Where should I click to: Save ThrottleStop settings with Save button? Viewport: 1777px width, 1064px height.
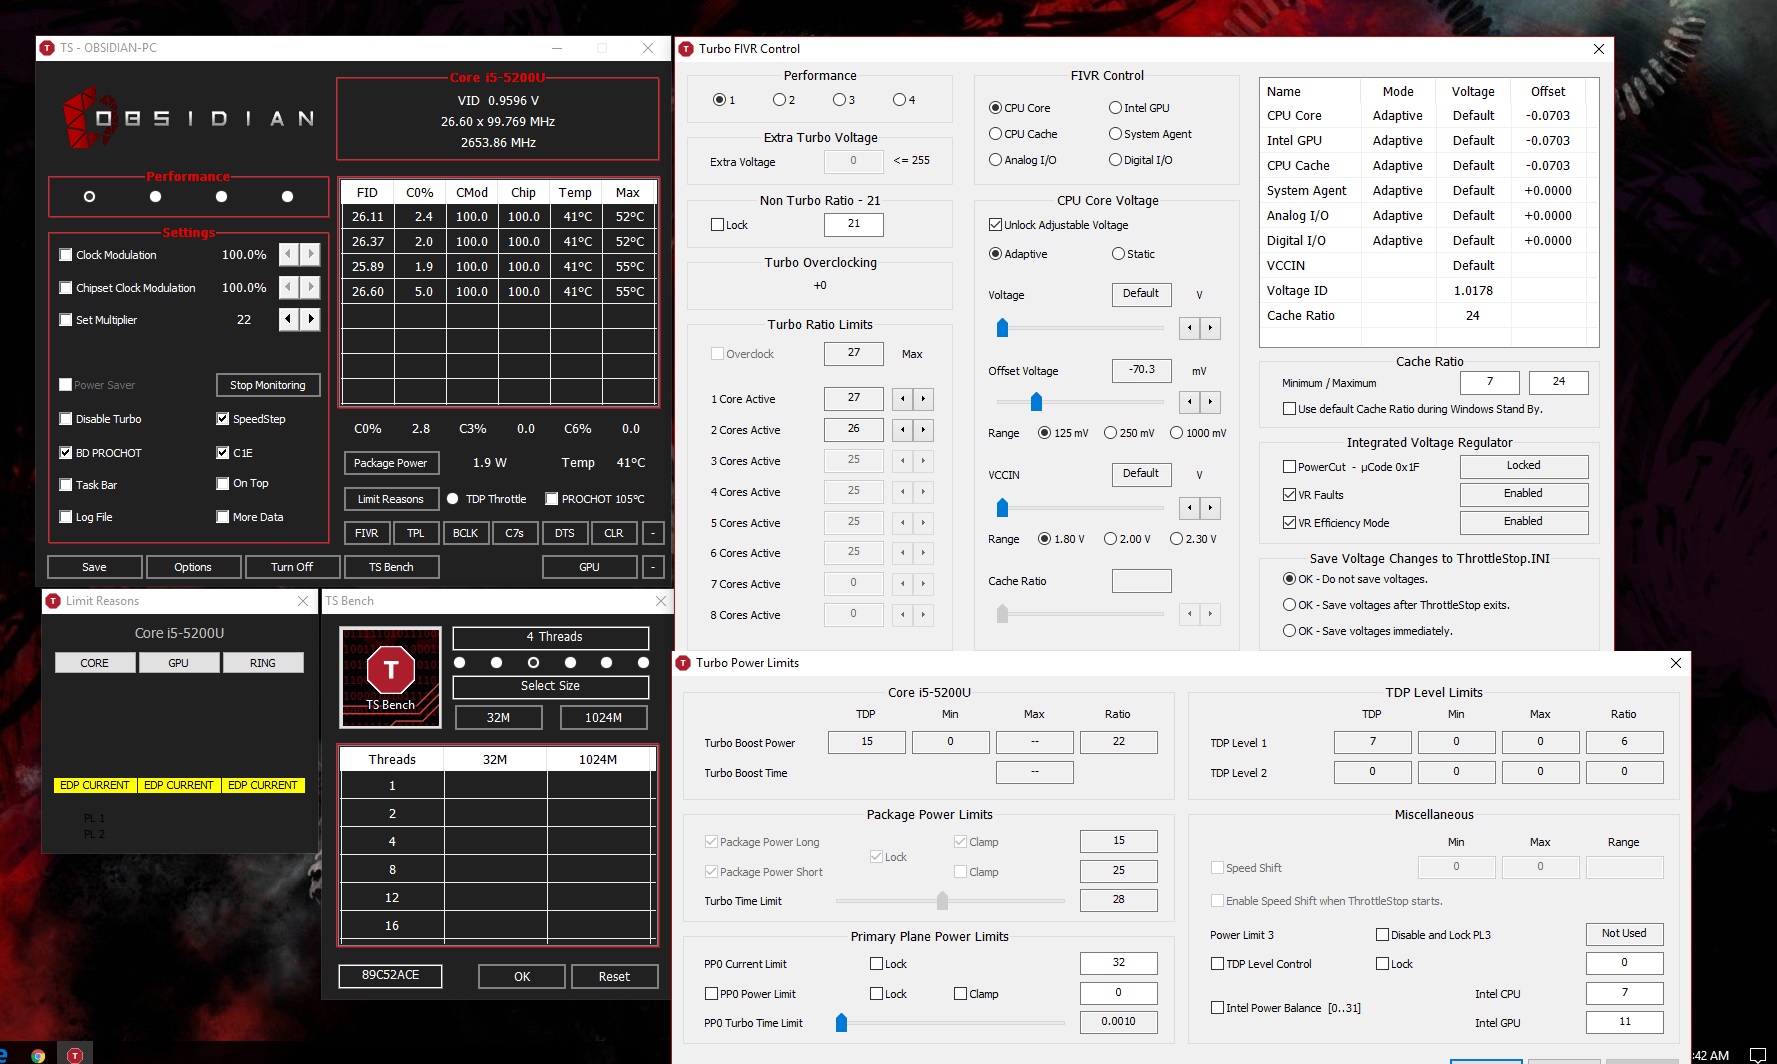tap(94, 567)
